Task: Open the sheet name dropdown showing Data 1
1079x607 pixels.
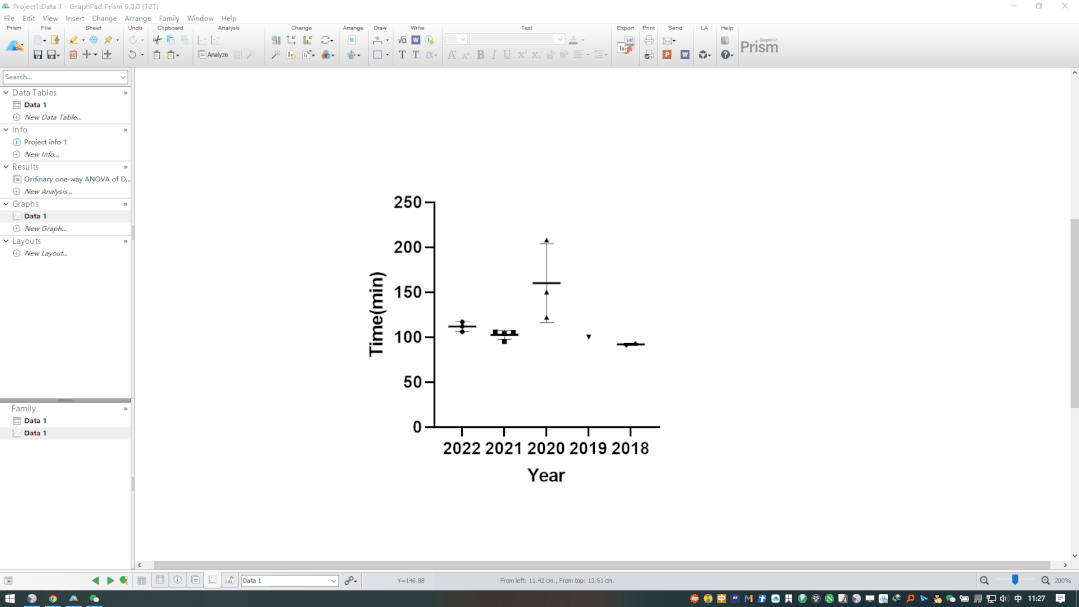Action: (333, 581)
